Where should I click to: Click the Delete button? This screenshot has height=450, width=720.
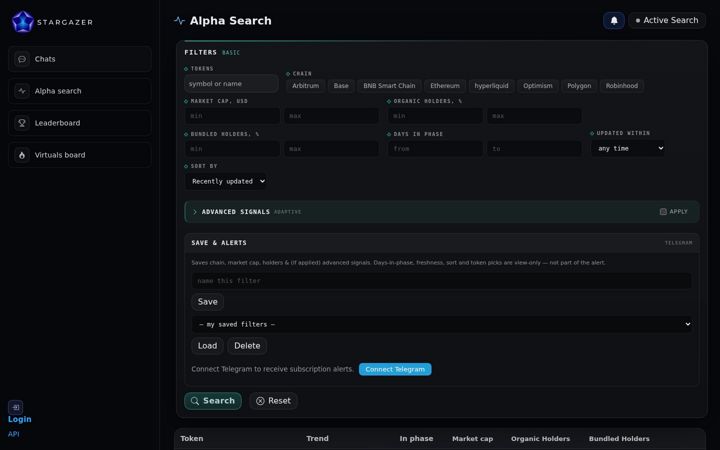tap(247, 346)
